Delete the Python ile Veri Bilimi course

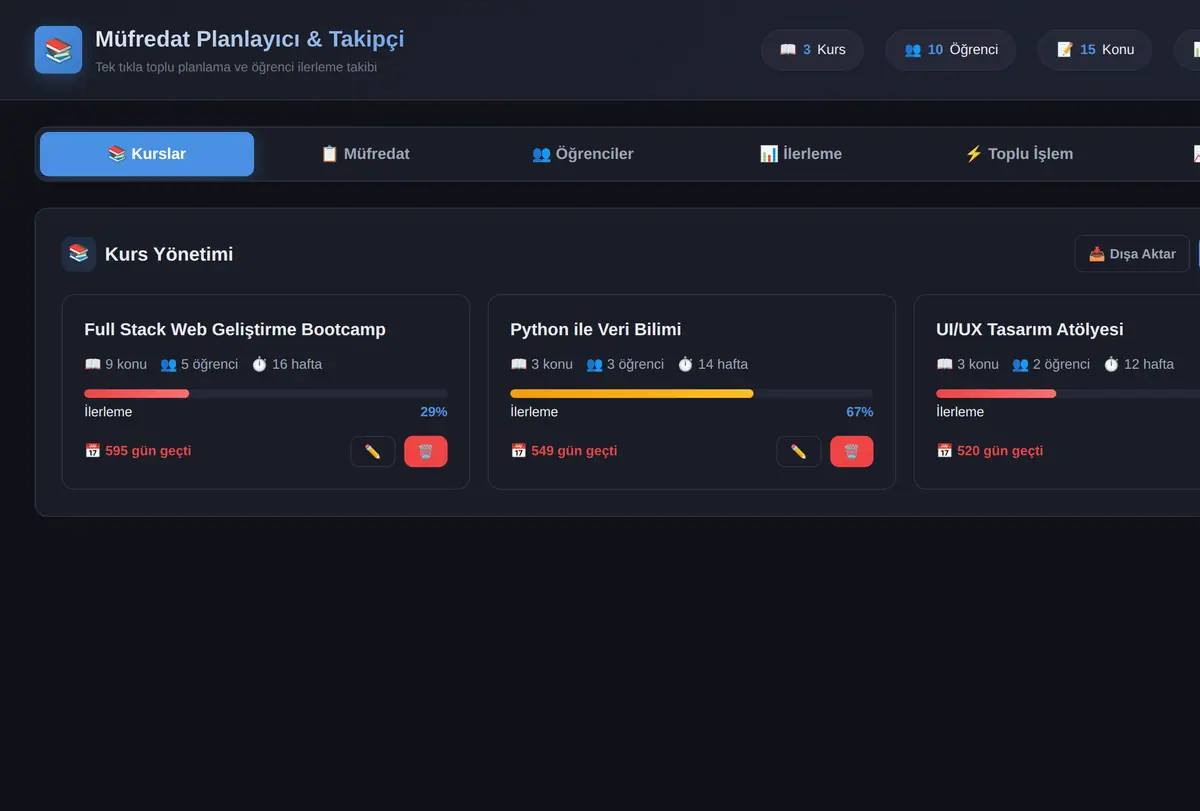click(x=852, y=451)
